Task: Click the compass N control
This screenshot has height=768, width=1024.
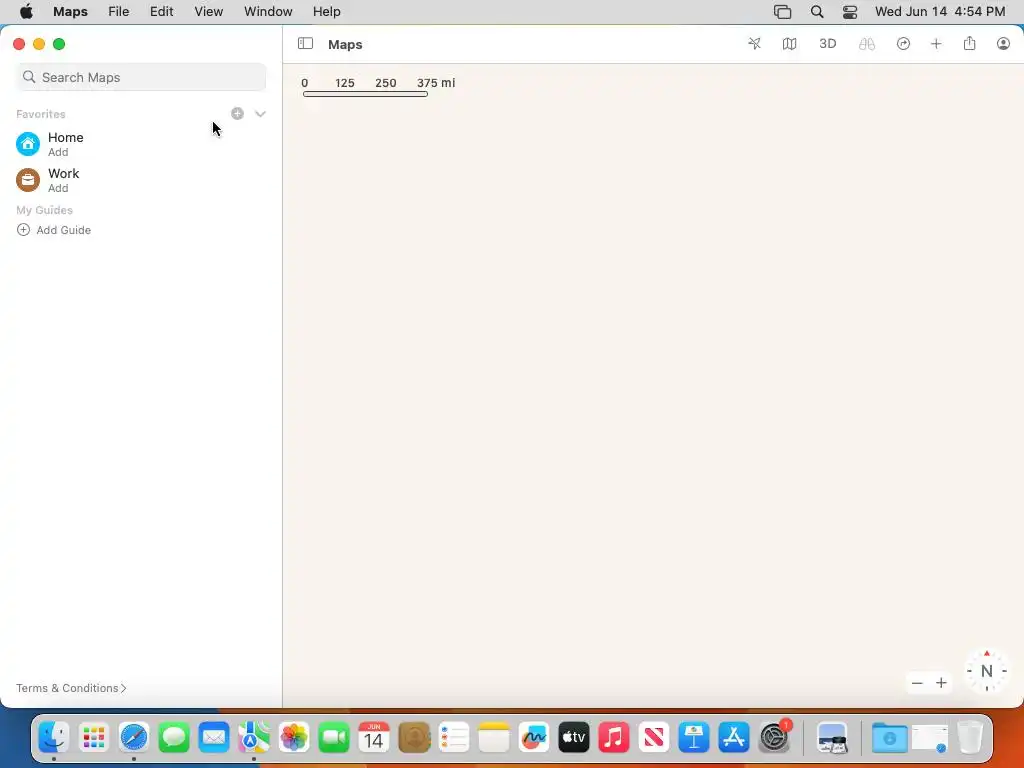Action: (x=987, y=671)
